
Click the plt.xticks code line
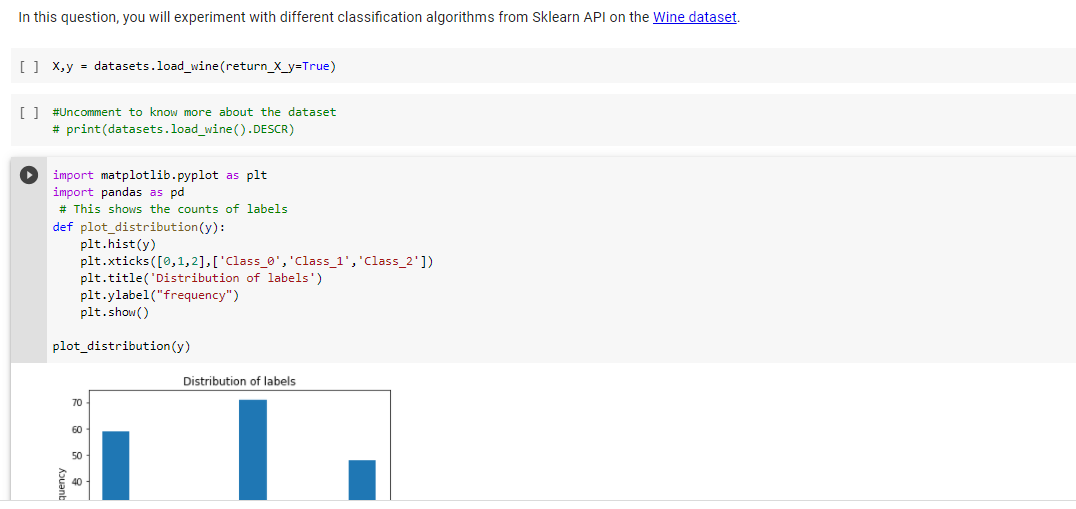(x=257, y=261)
